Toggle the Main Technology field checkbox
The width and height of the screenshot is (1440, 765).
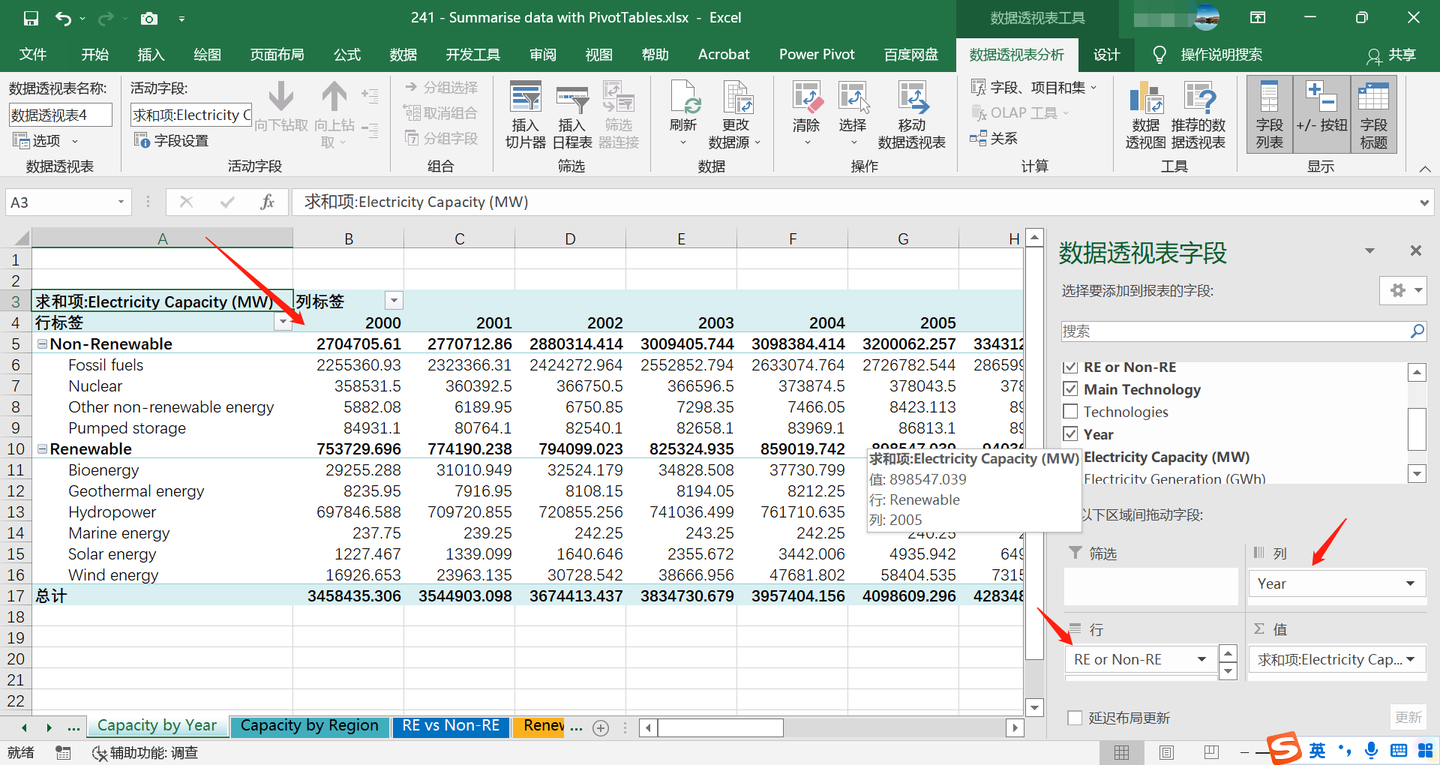(x=1070, y=389)
